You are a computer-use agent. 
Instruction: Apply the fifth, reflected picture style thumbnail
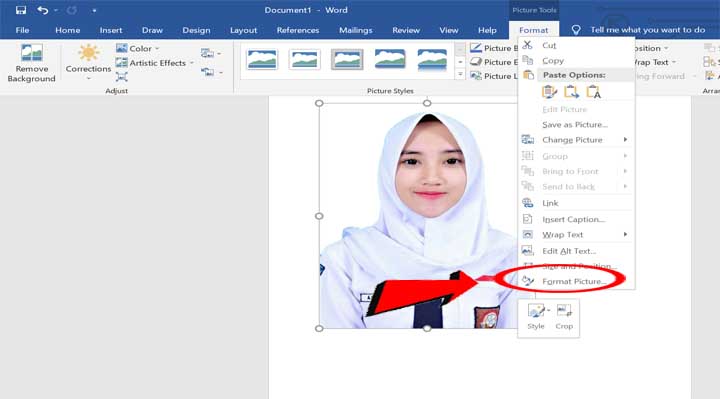[433, 60]
